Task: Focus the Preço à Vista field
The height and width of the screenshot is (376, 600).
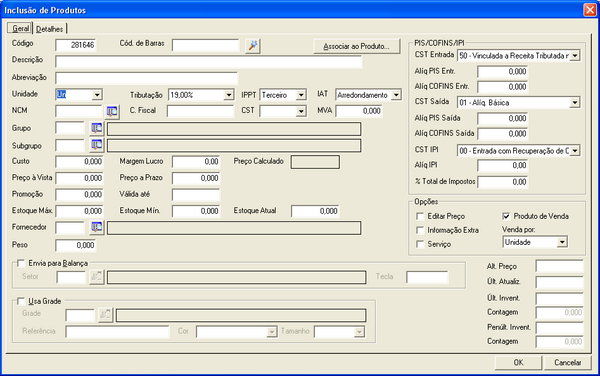Action: (80, 178)
